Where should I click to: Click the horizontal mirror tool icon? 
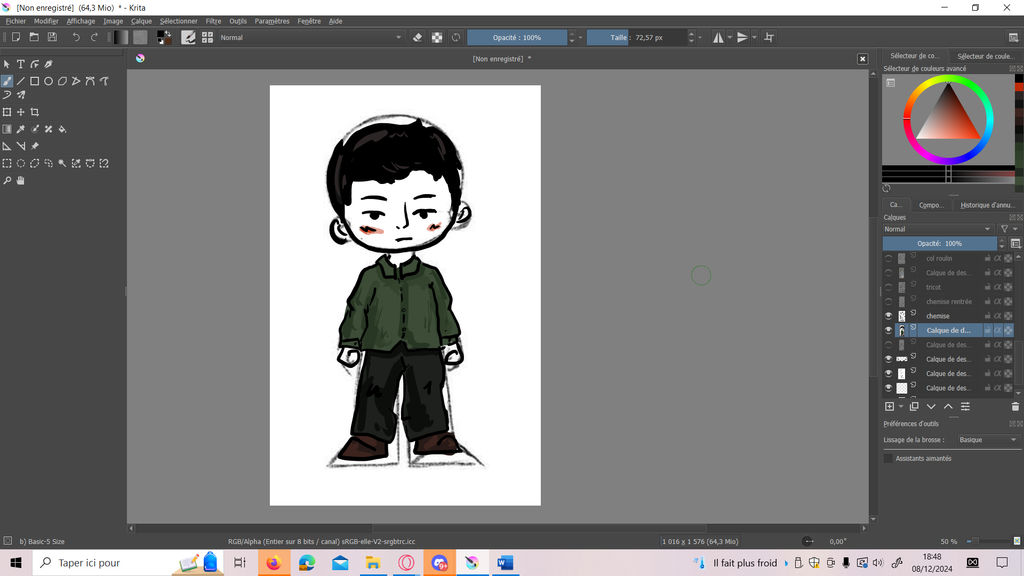click(719, 37)
